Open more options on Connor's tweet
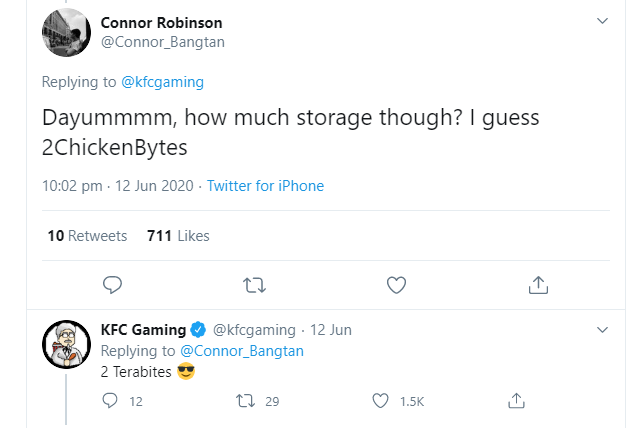The image size is (637, 428). 602,21
